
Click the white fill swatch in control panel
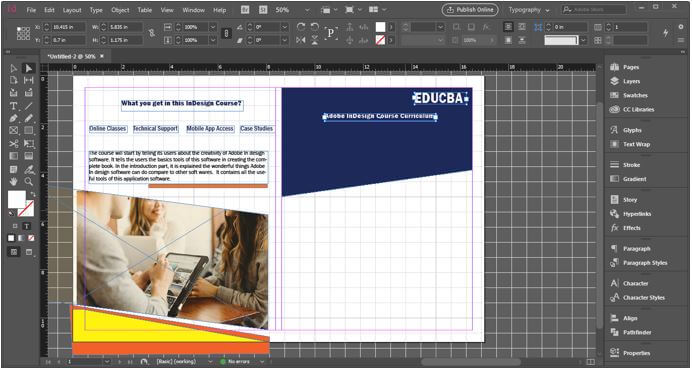pos(380,27)
